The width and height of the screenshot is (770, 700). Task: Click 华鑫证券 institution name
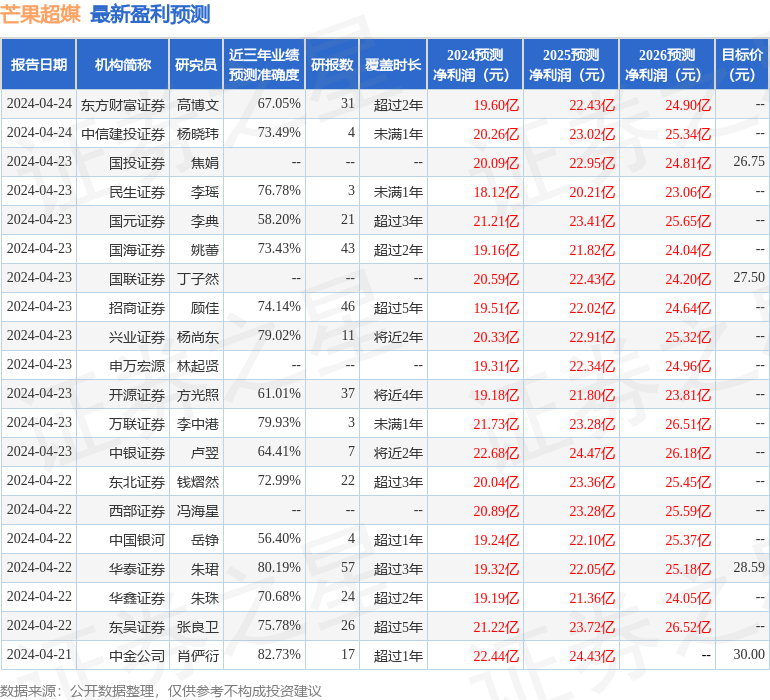(x=137, y=598)
